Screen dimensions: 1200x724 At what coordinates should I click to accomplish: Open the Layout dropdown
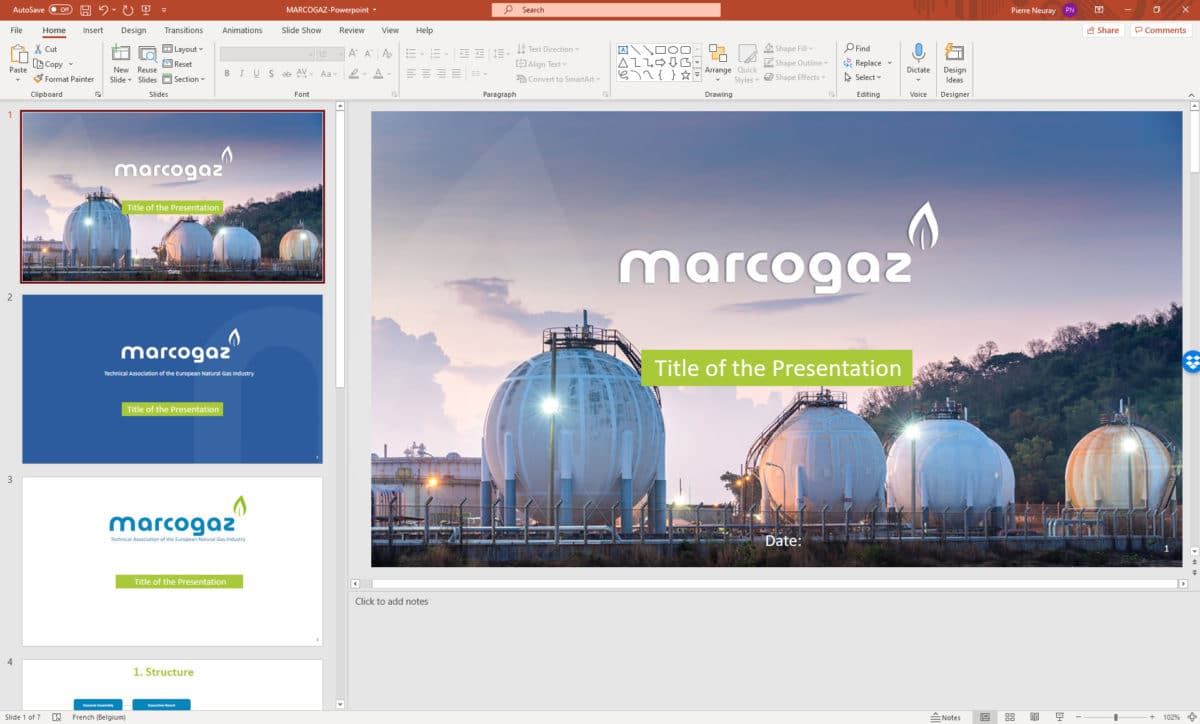(x=182, y=49)
